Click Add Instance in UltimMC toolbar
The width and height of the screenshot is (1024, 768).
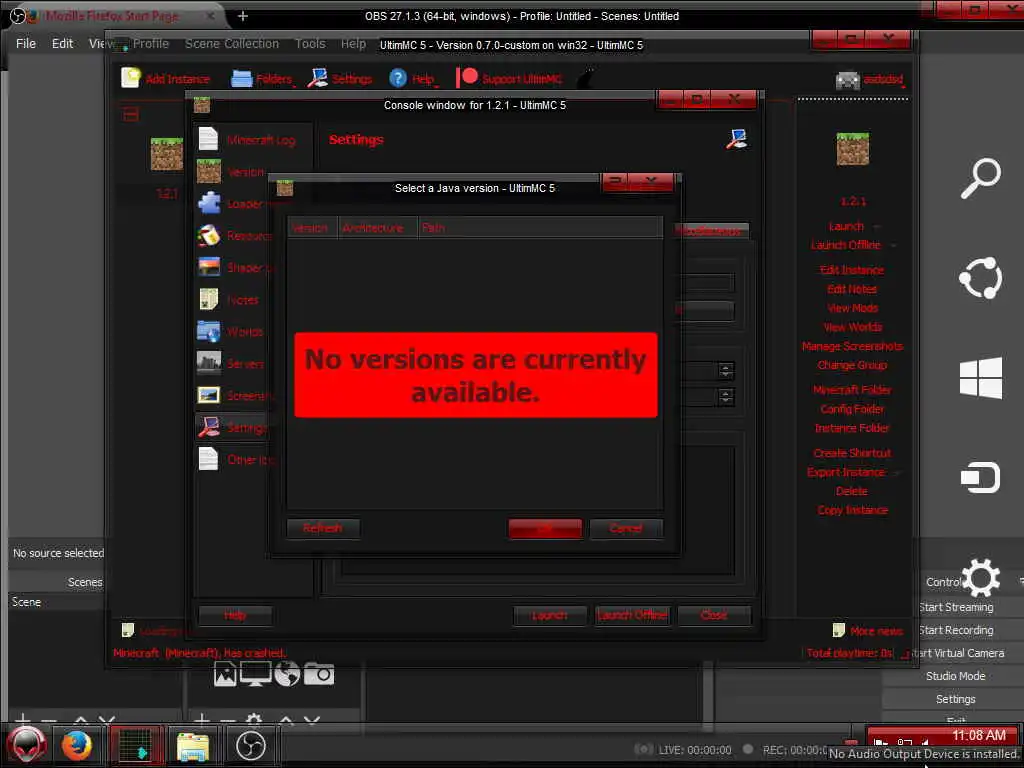166,78
